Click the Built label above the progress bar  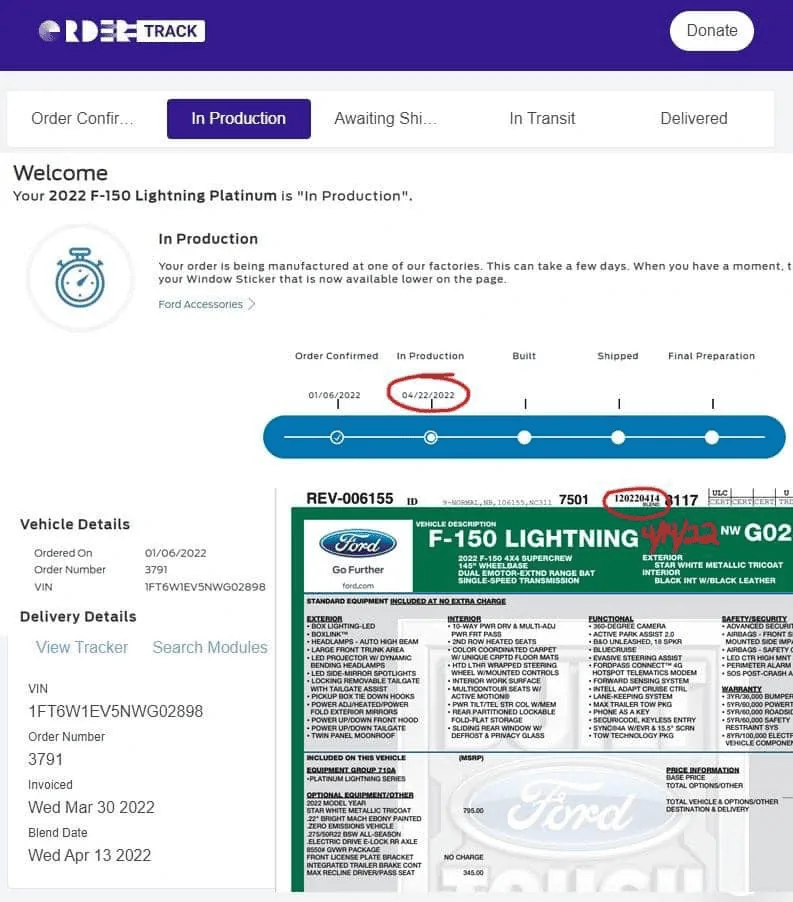click(524, 356)
